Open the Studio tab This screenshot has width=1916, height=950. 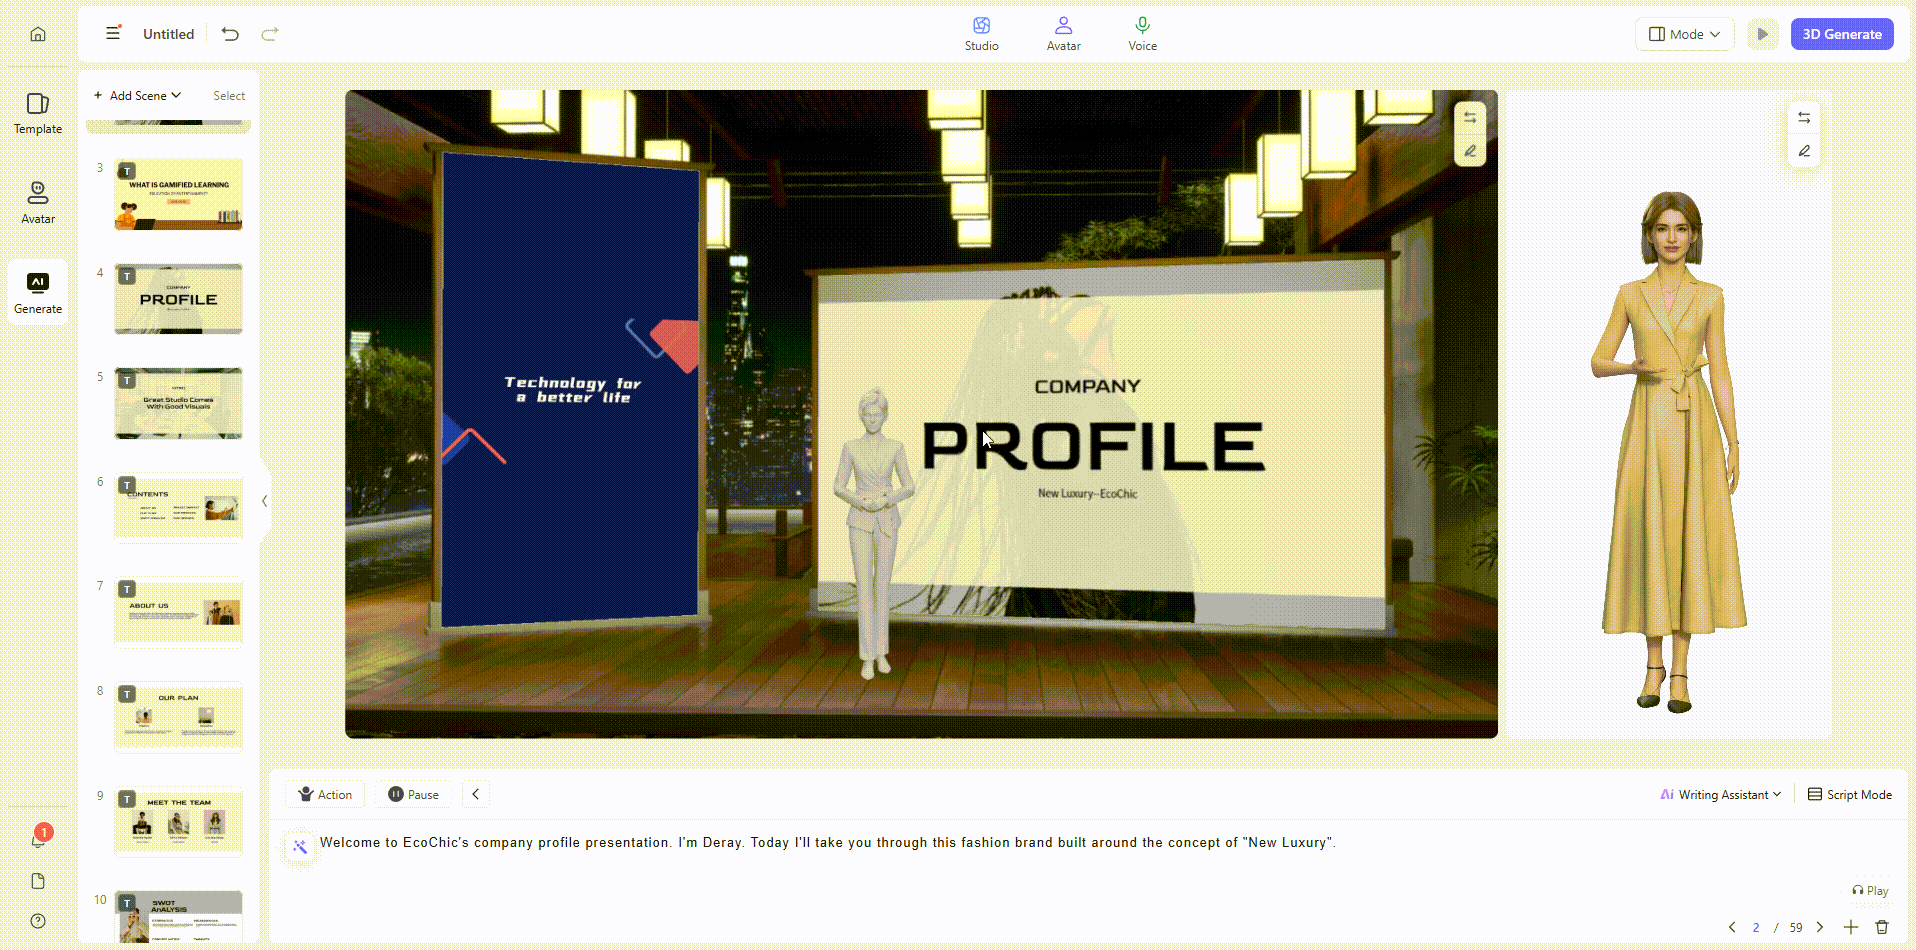(981, 34)
